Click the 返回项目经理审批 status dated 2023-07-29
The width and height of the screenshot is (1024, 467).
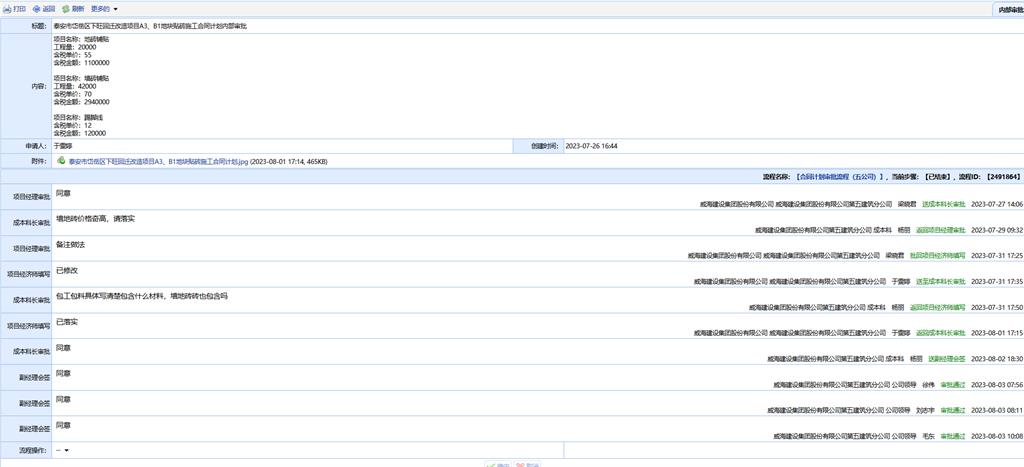click(x=939, y=230)
